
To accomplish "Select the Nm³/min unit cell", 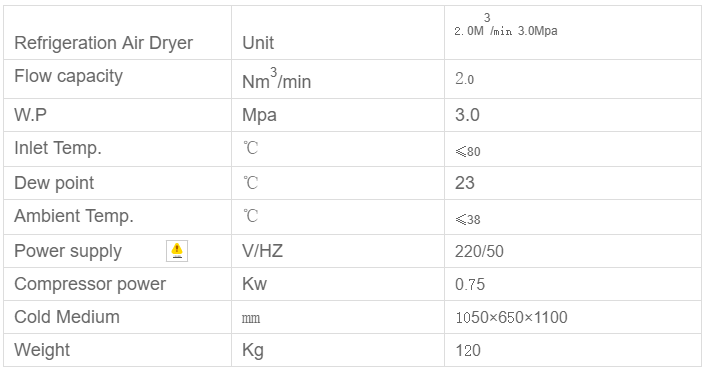I will click(x=338, y=79).
